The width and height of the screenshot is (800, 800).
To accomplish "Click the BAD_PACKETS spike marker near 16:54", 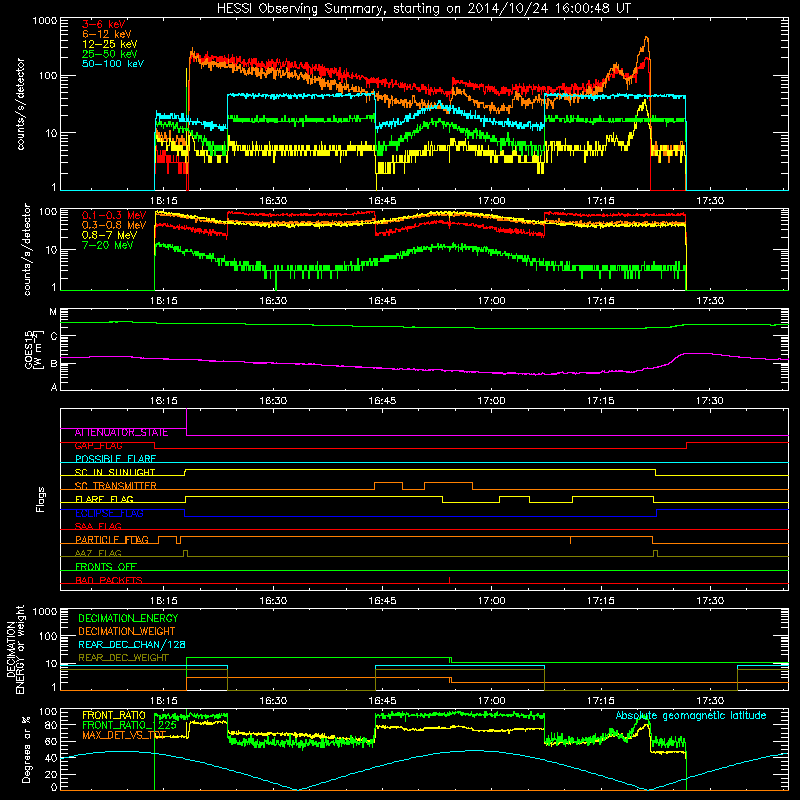I will pos(449,580).
